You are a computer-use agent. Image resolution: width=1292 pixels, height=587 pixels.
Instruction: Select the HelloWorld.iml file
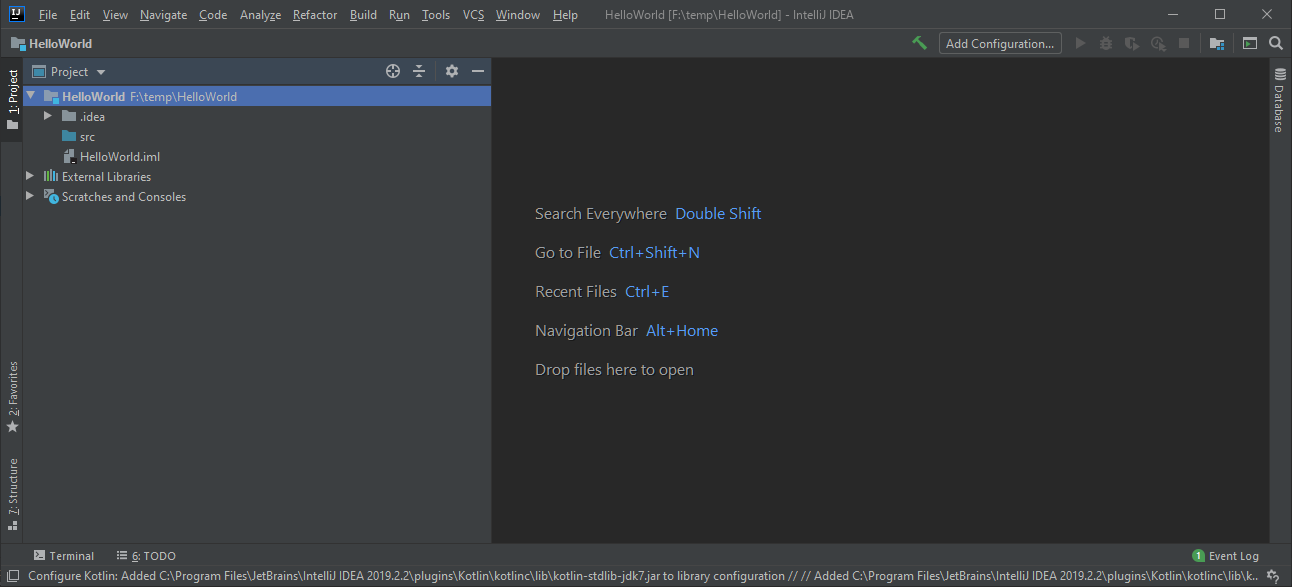(x=119, y=156)
